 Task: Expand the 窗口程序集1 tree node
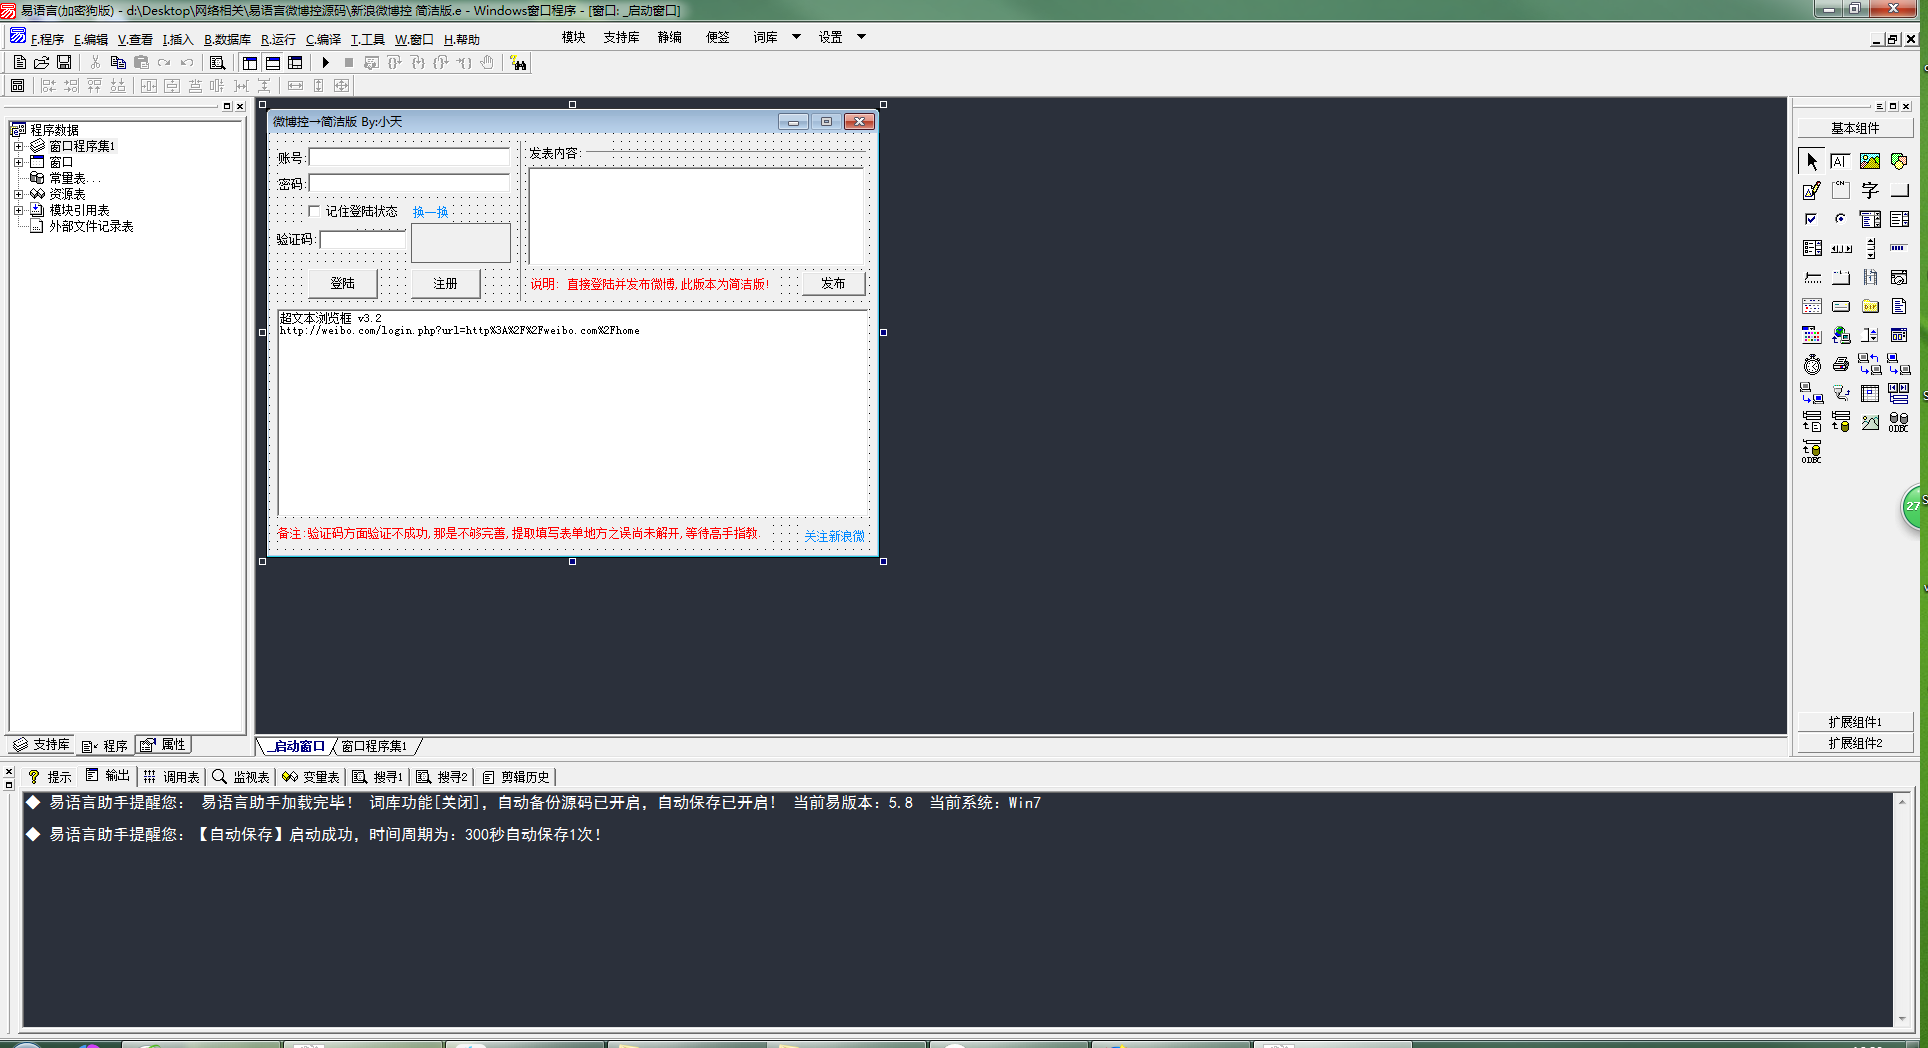(18, 146)
